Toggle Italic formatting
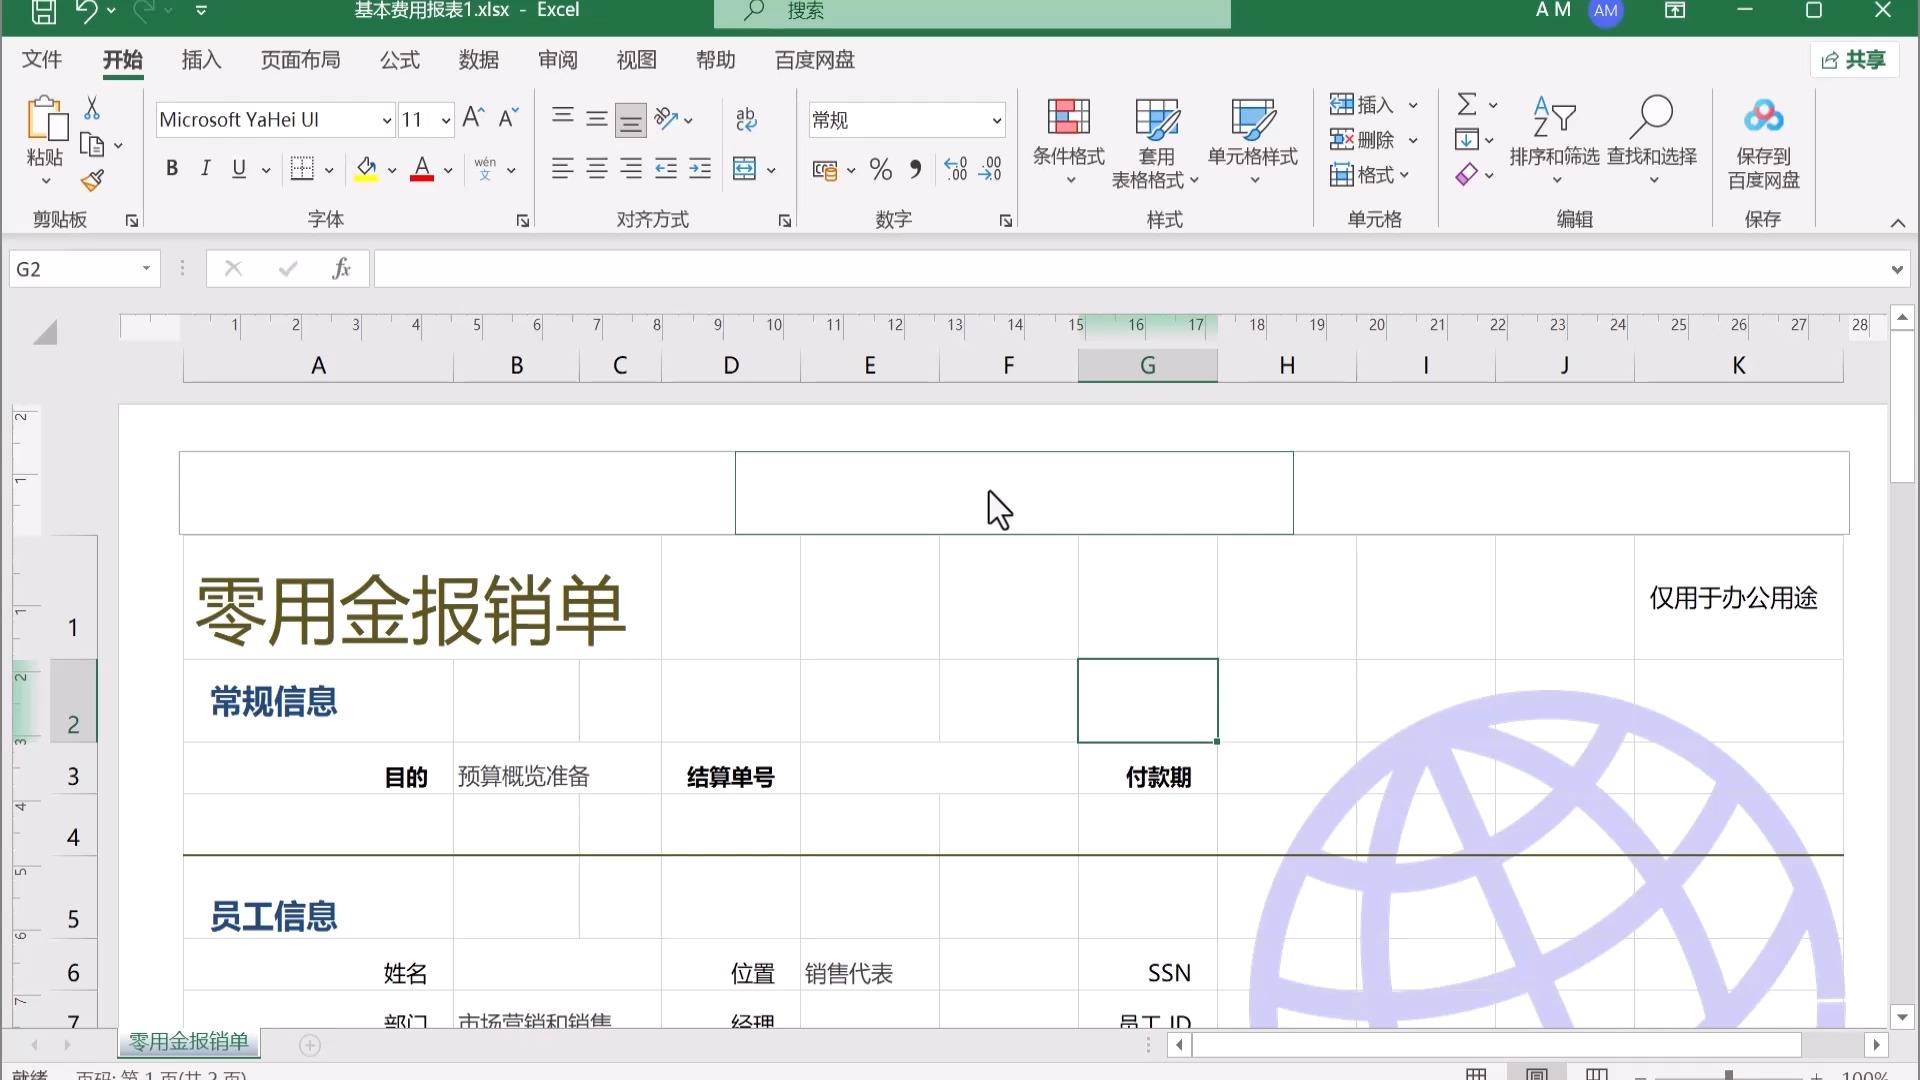Viewport: 1920px width, 1080px height. click(x=205, y=169)
